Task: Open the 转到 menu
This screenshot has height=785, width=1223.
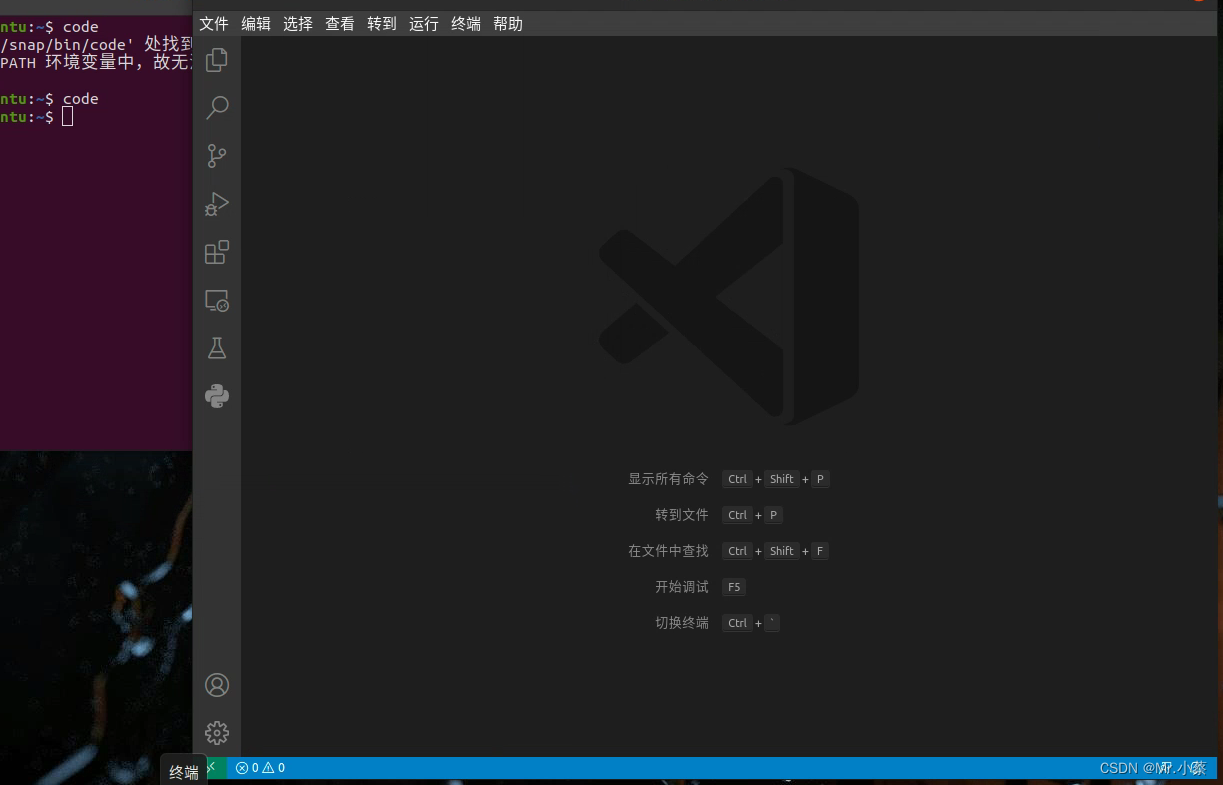Action: (x=382, y=24)
